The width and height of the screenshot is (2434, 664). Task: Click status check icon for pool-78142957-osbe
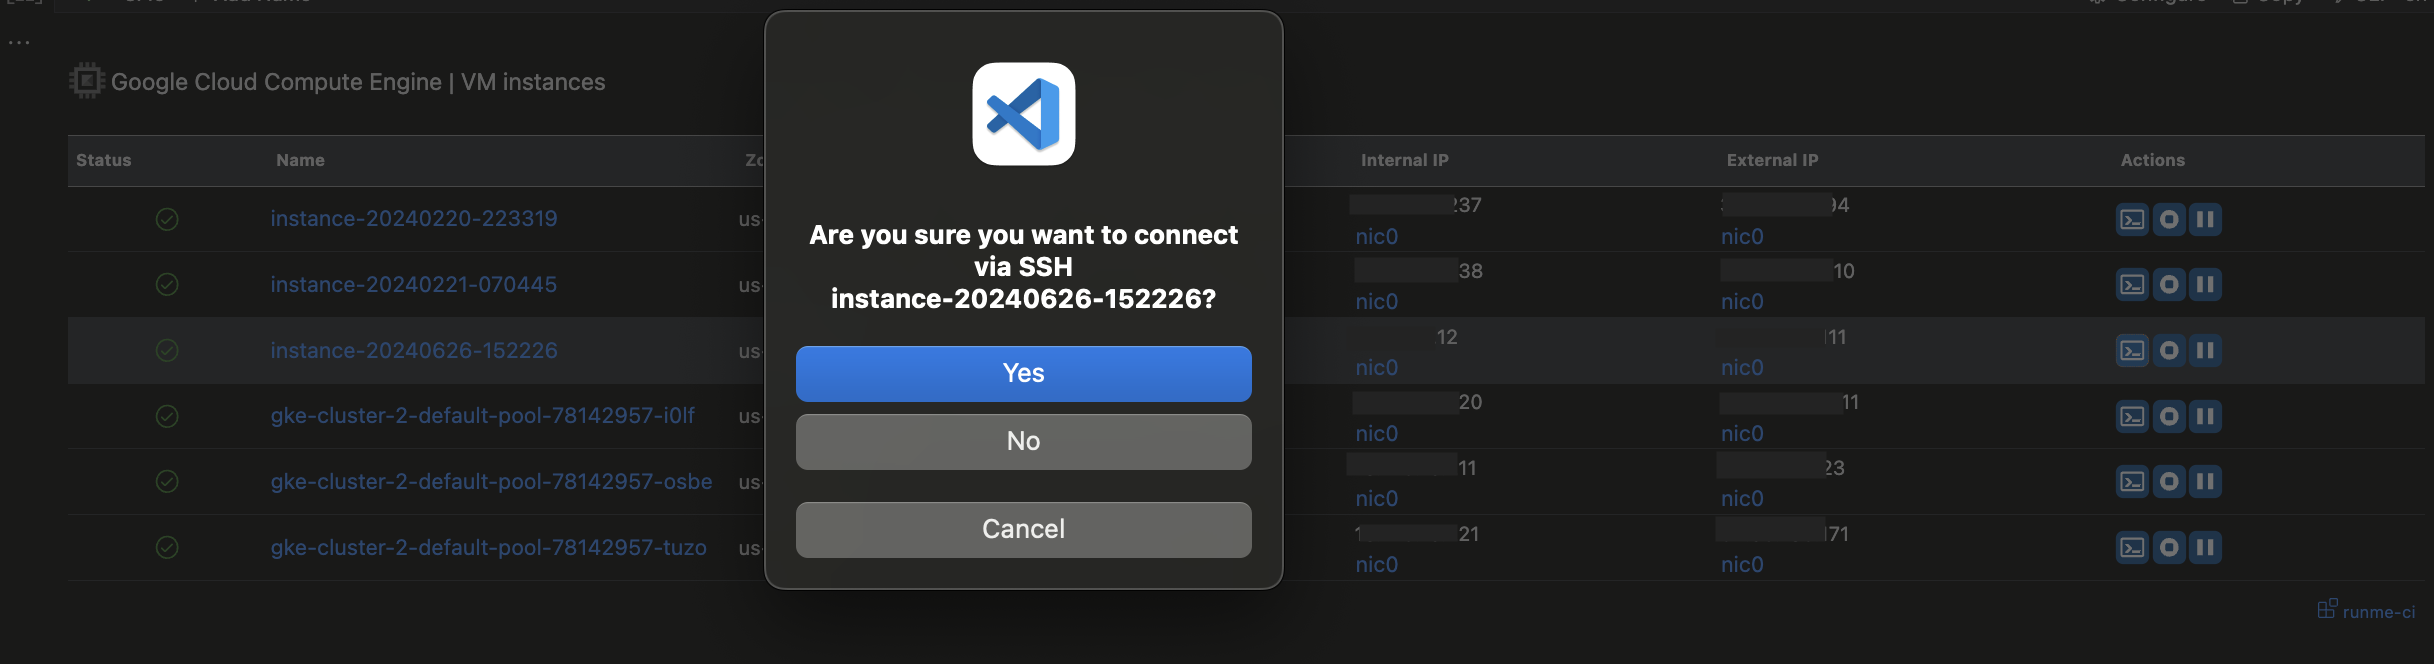point(167,482)
